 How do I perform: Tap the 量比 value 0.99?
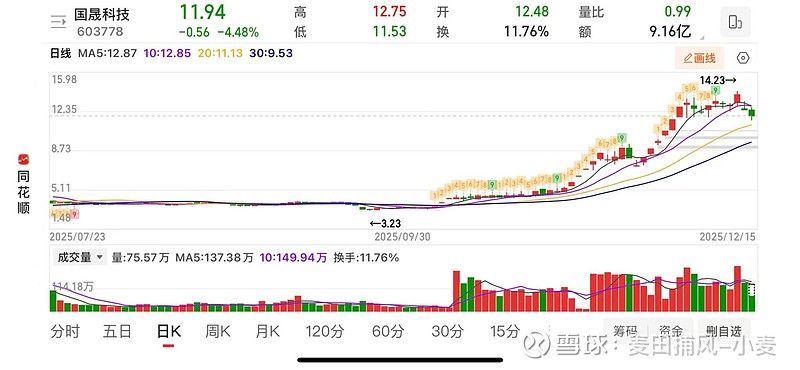pyautogui.click(x=678, y=11)
